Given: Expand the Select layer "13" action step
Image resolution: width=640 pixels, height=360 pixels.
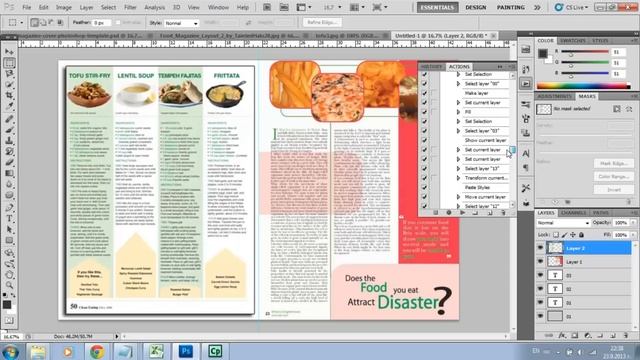Looking at the screenshot, I should click(x=458, y=169).
